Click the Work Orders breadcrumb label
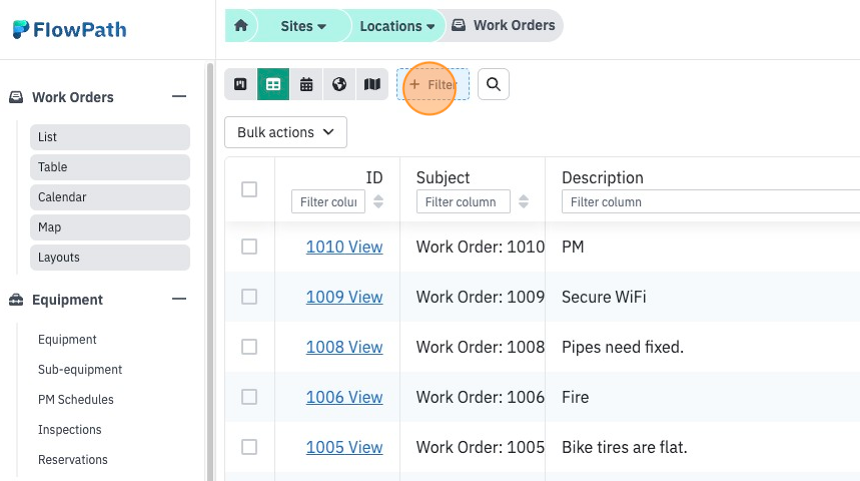Viewport: 860px width, 481px height. click(x=514, y=25)
